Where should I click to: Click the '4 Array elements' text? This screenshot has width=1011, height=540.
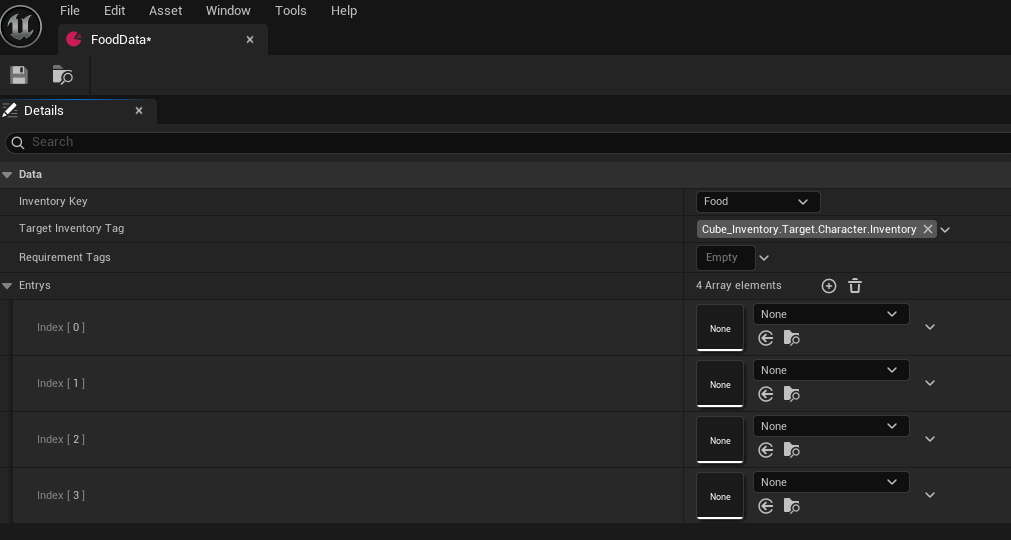click(739, 285)
